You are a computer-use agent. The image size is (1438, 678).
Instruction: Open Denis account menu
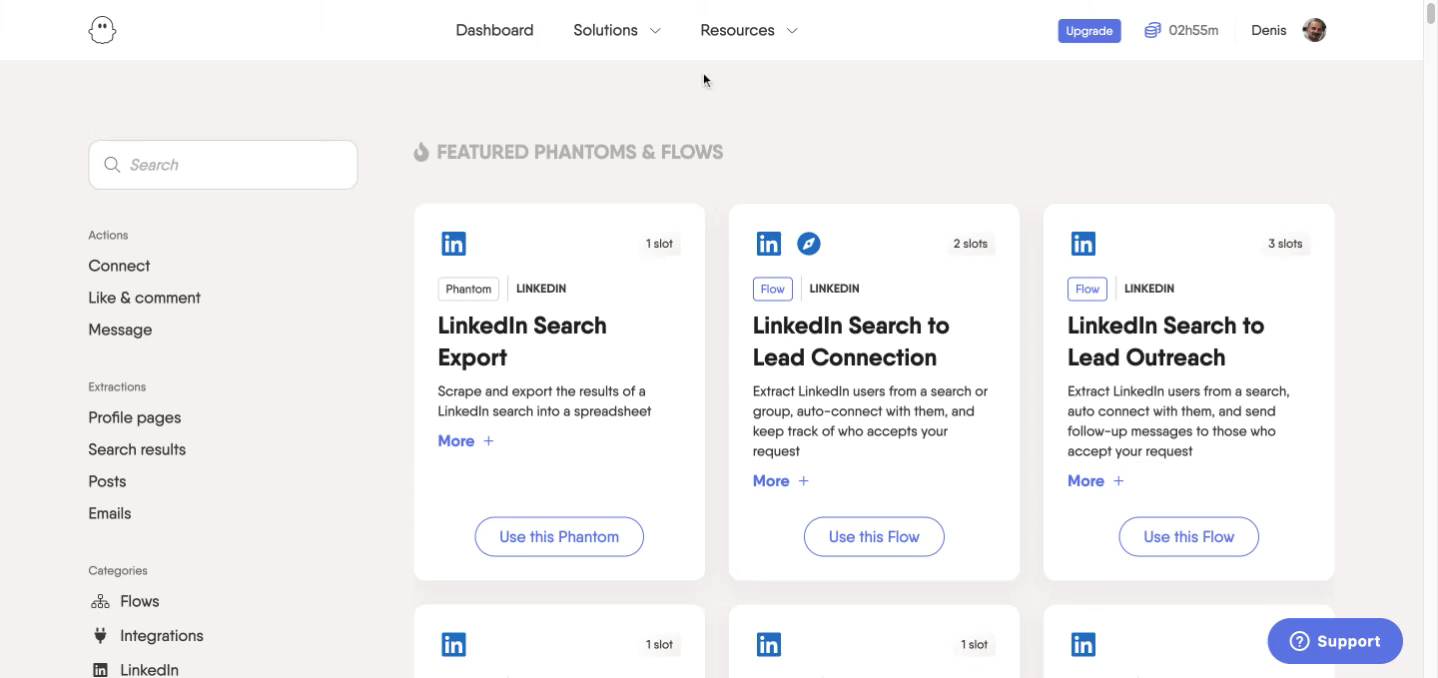(x=1269, y=30)
